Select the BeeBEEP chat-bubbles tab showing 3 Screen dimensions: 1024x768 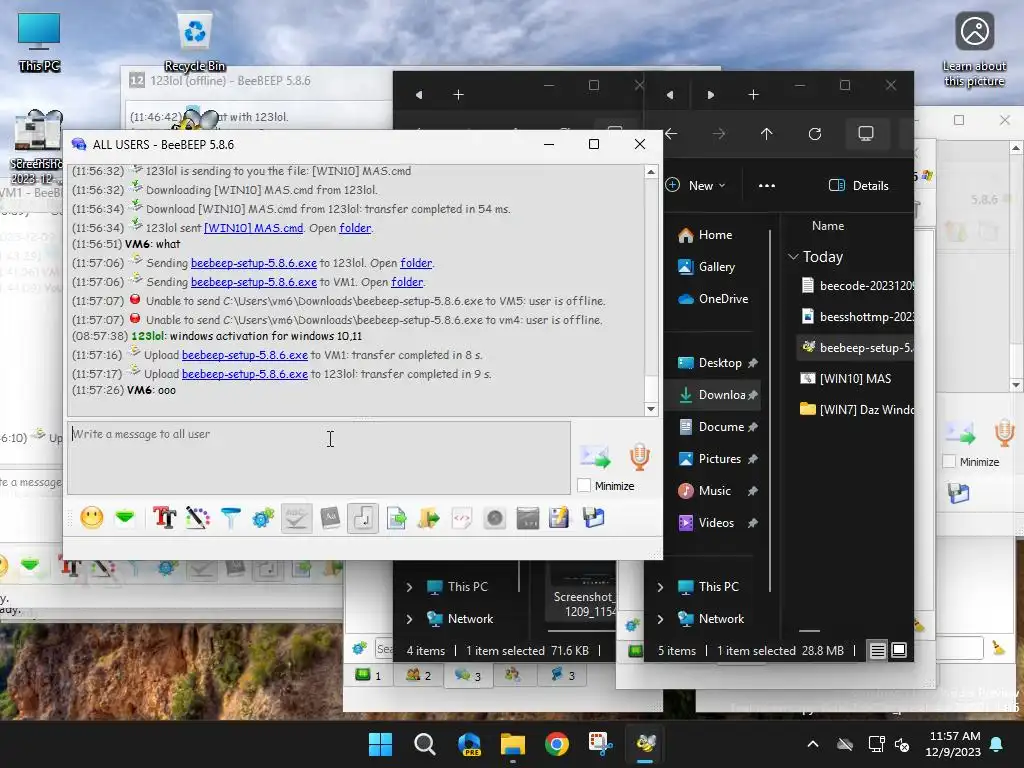pyautogui.click(x=468, y=675)
